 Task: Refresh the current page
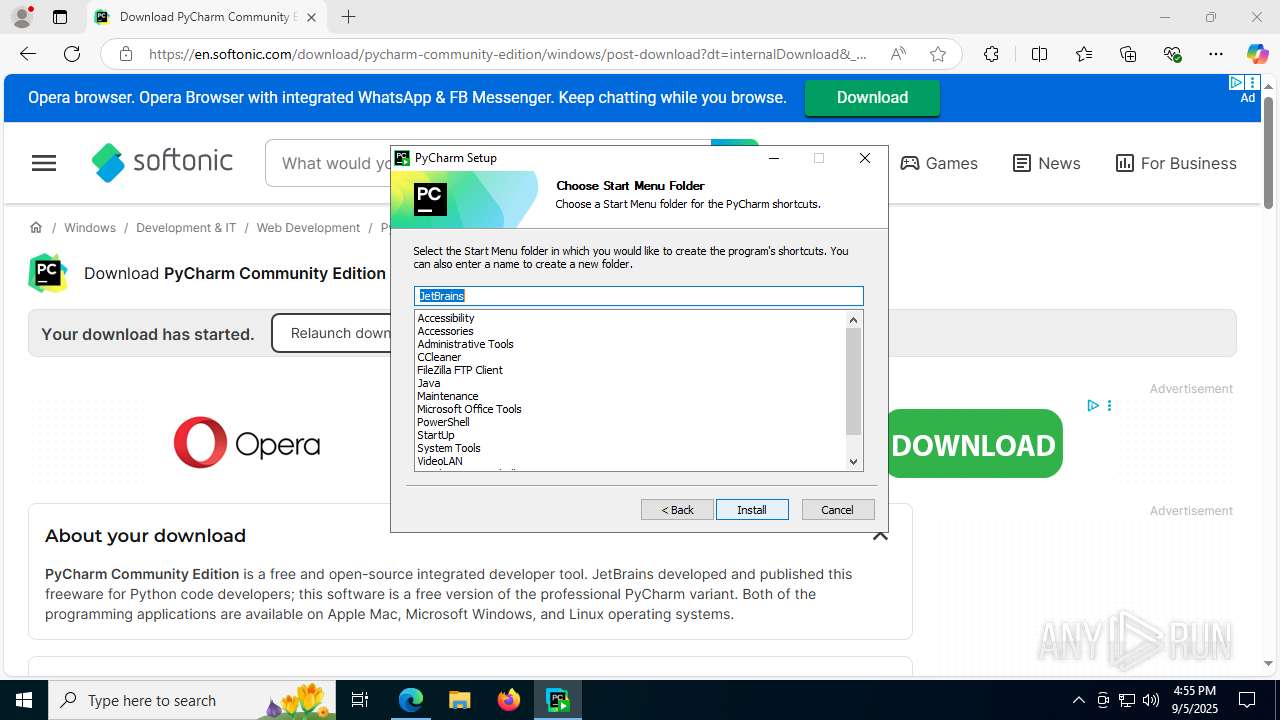pos(72,54)
